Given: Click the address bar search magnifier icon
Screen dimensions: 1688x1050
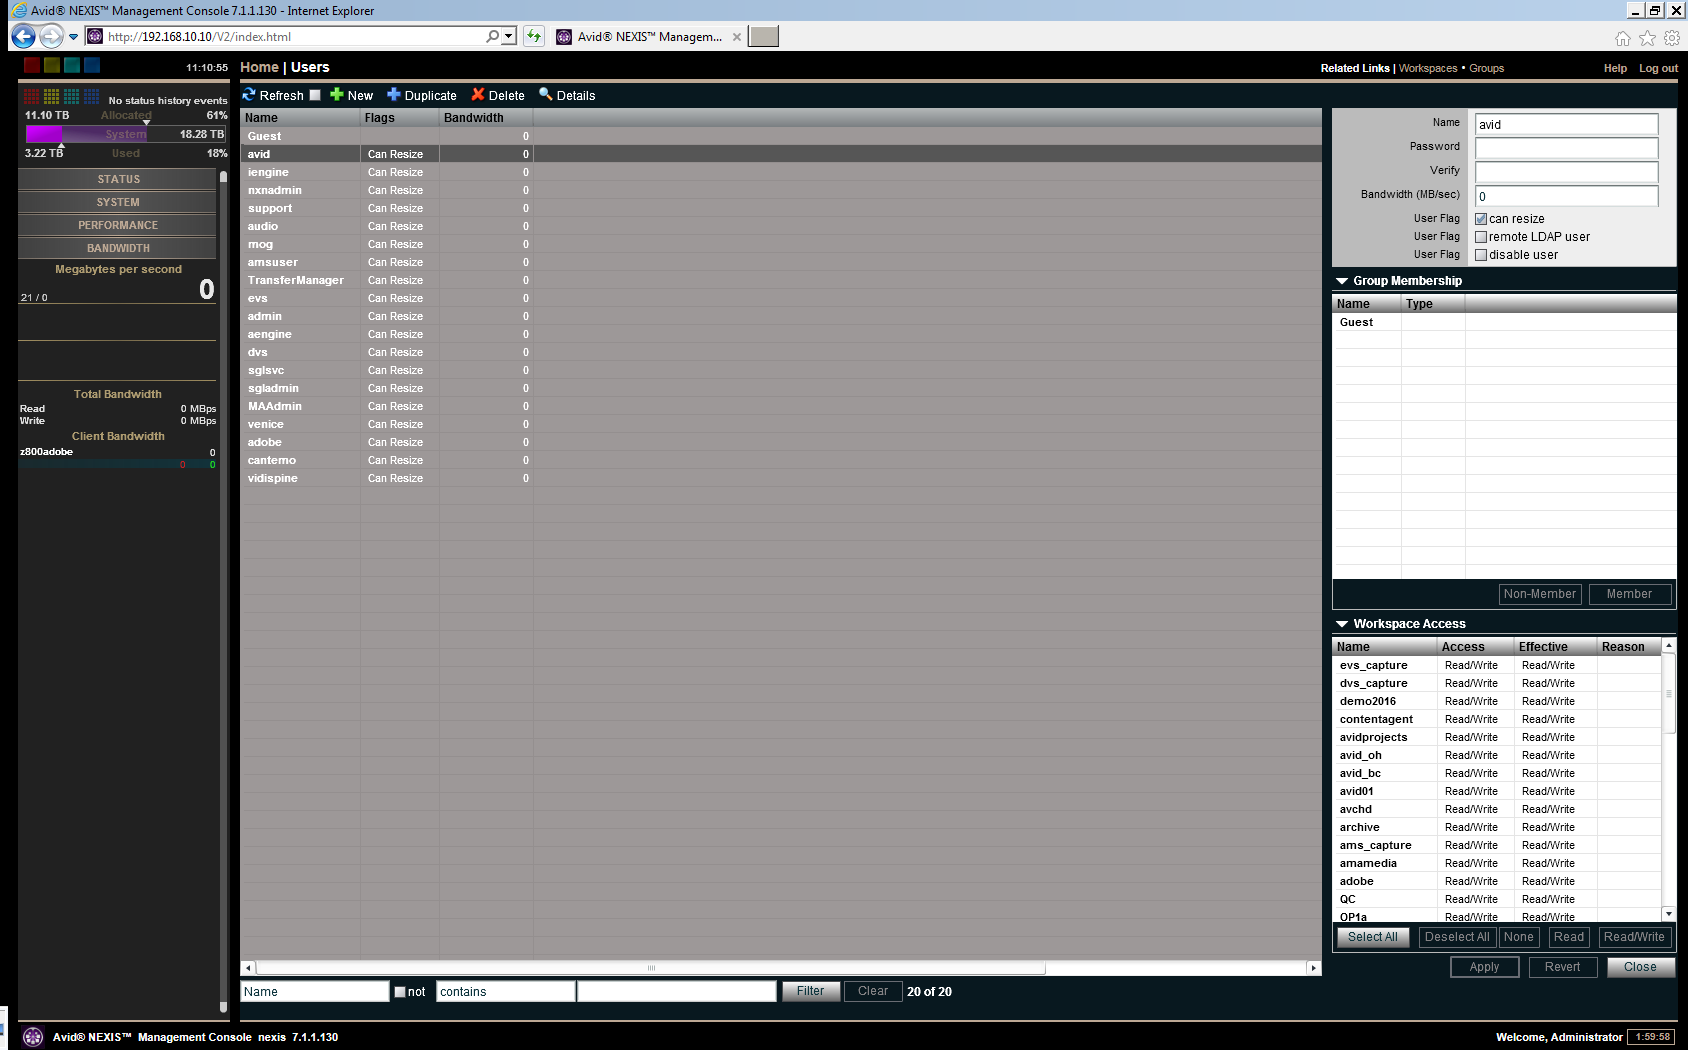Looking at the screenshot, I should click(492, 36).
